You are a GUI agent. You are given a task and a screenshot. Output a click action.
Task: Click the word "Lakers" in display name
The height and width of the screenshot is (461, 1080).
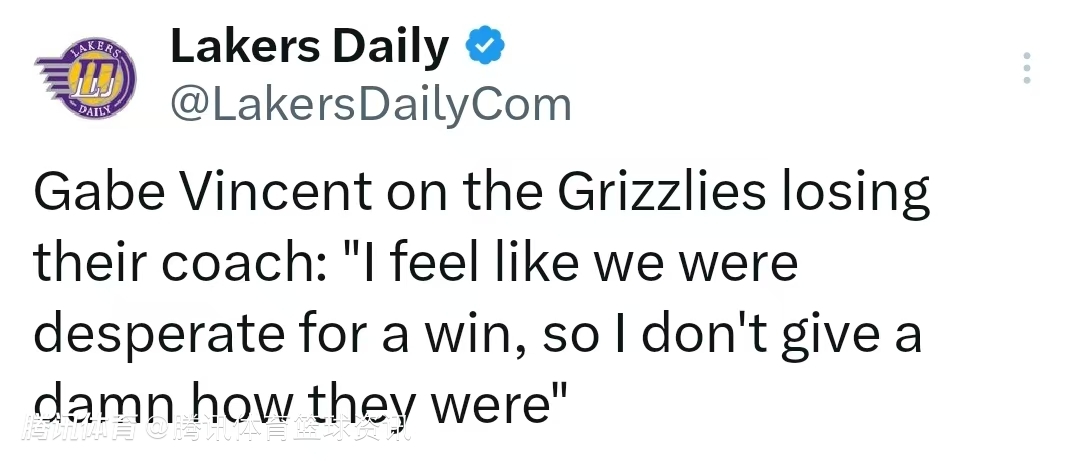tap(242, 47)
